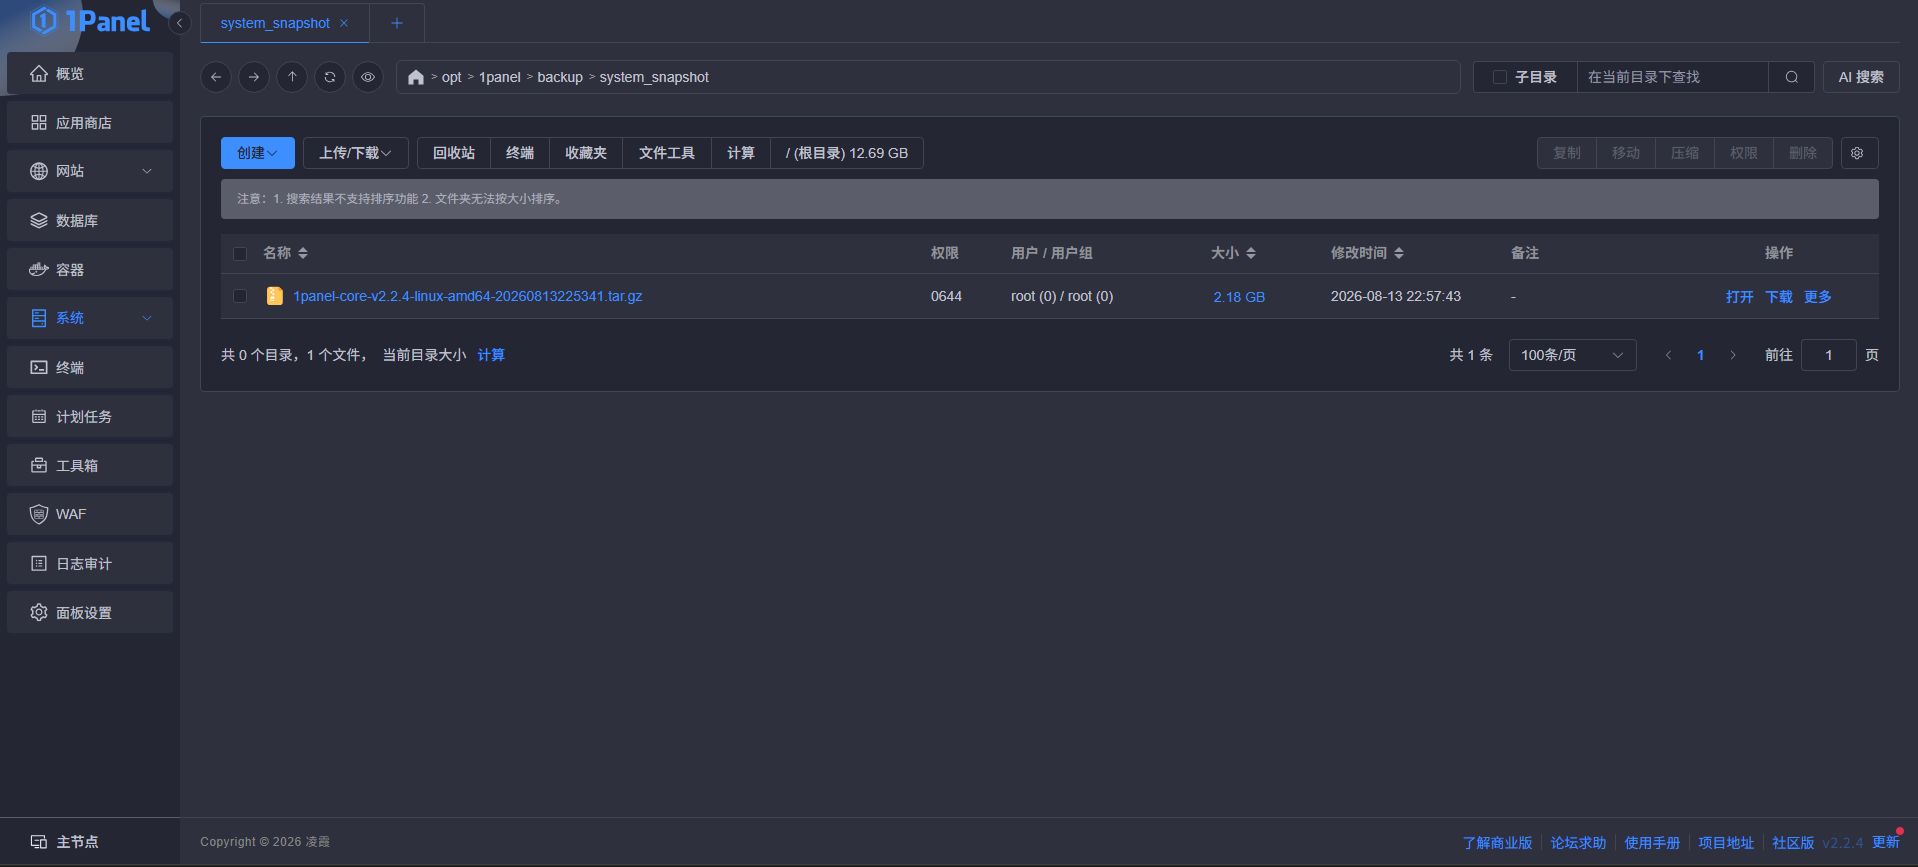Sort files by modification time
The height and width of the screenshot is (867, 1918).
[1399, 253]
